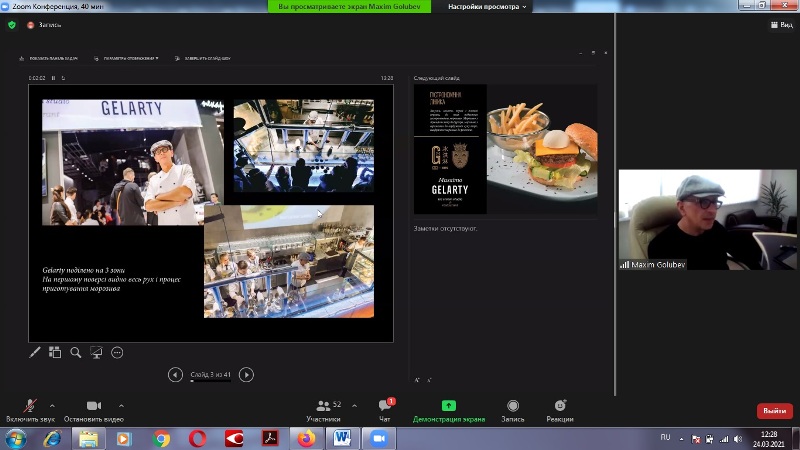
Task: Click the black screen slideshow icon
Action: (96, 352)
